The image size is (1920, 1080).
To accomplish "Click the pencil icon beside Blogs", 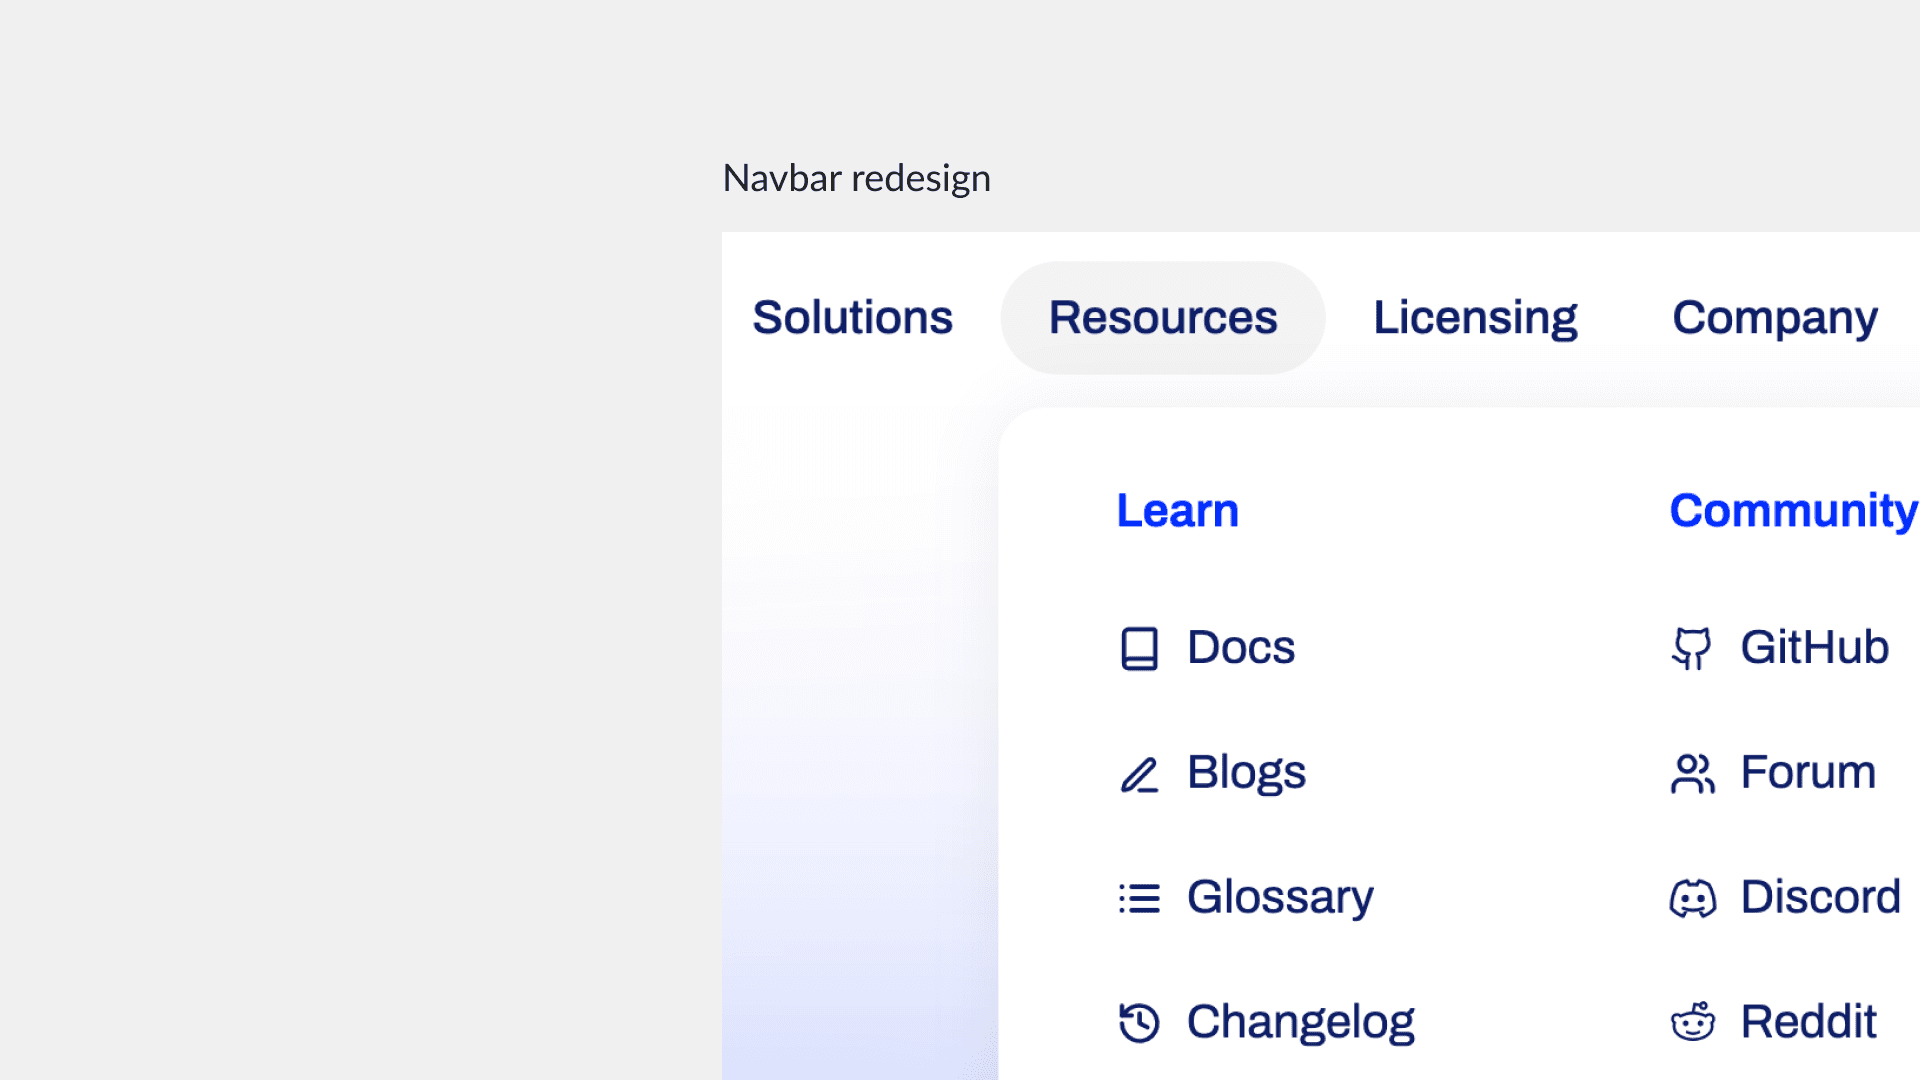I will [x=1139, y=774].
